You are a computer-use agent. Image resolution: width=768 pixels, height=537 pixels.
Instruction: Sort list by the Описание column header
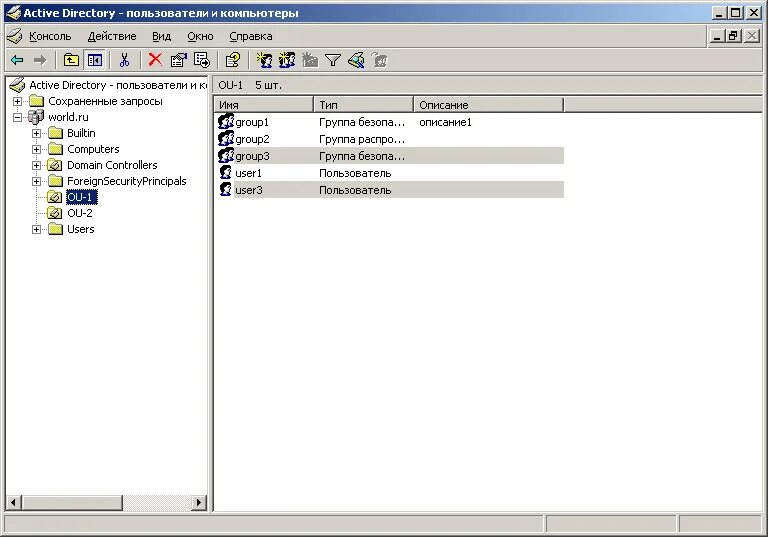489,105
